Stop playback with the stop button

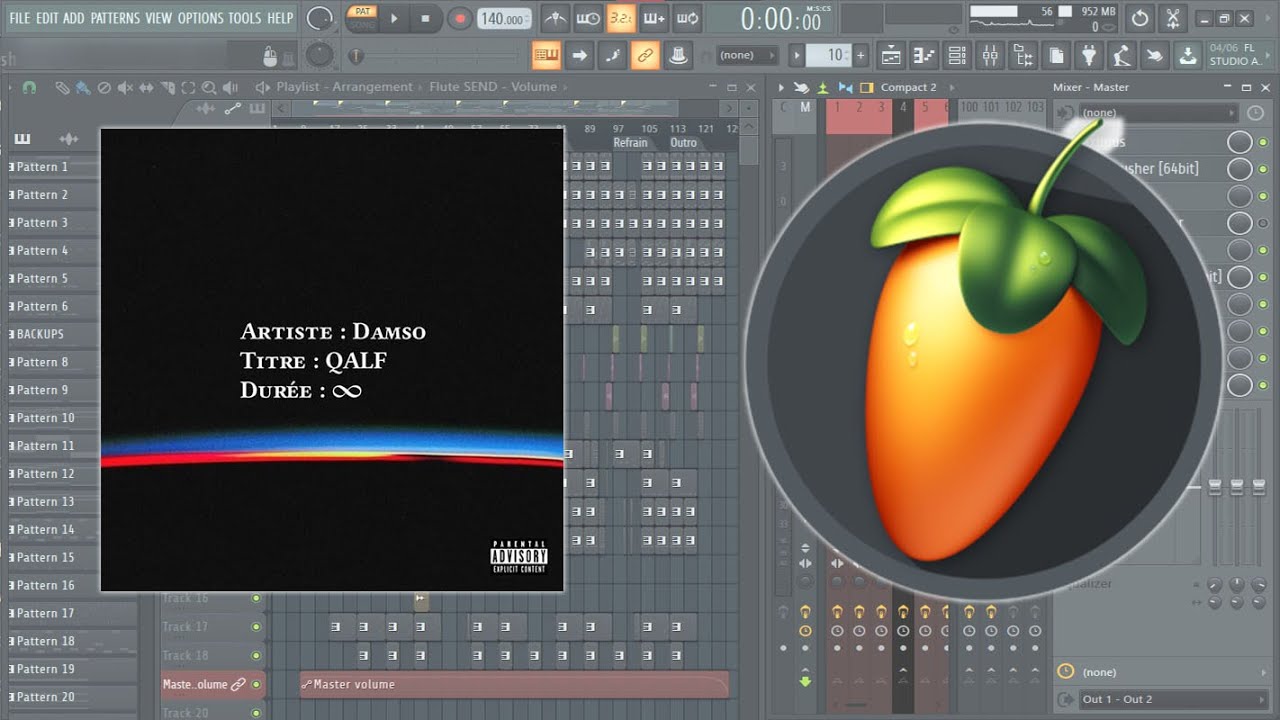pos(425,18)
